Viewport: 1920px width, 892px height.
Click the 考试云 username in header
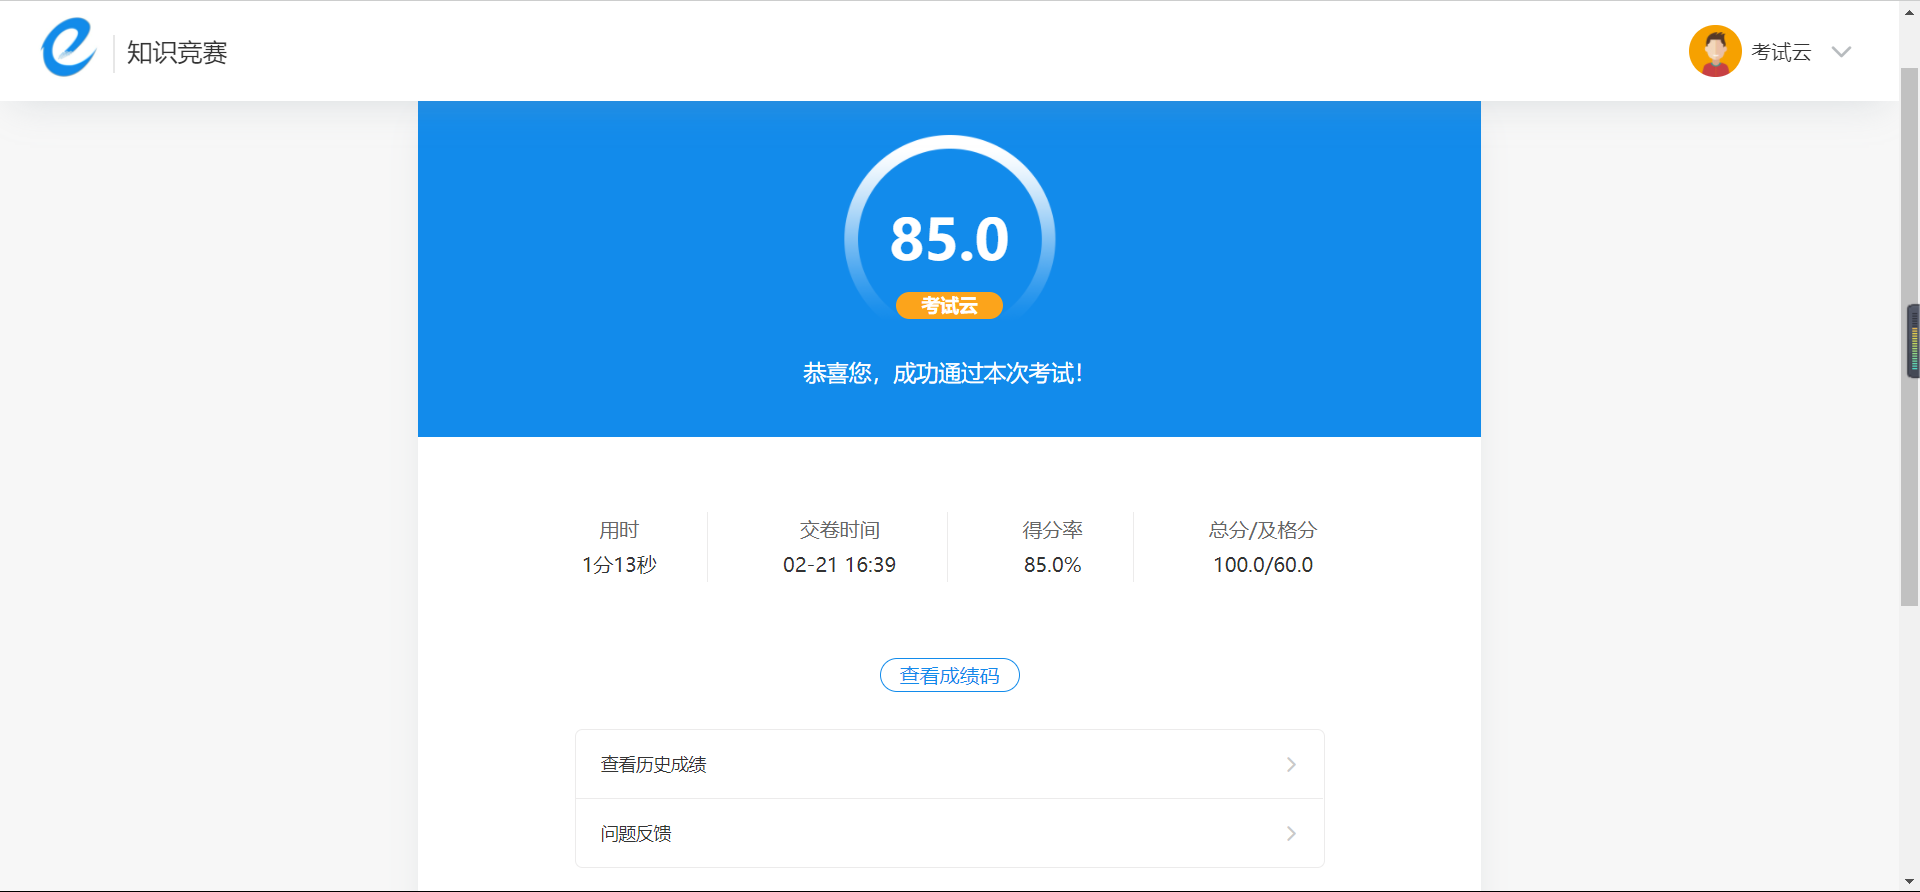tap(1781, 52)
